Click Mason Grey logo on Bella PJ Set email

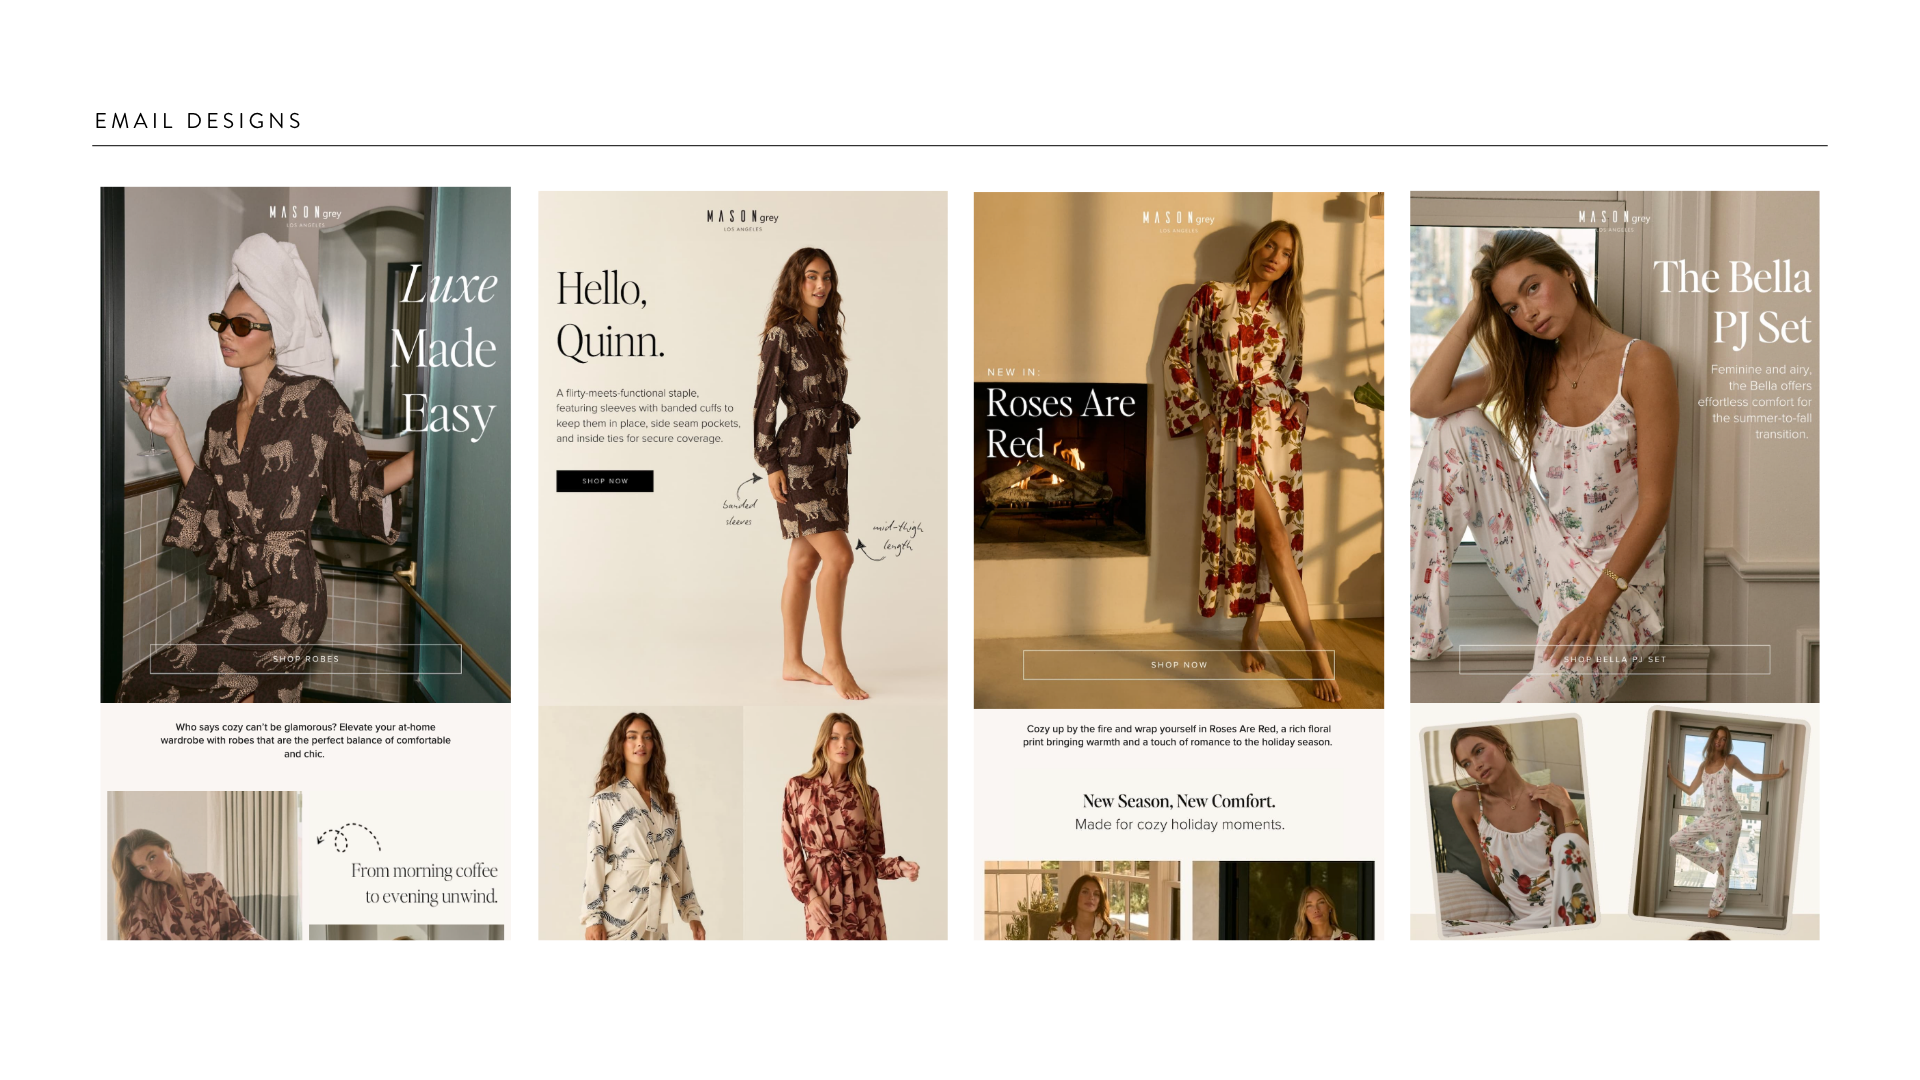pos(1614,219)
